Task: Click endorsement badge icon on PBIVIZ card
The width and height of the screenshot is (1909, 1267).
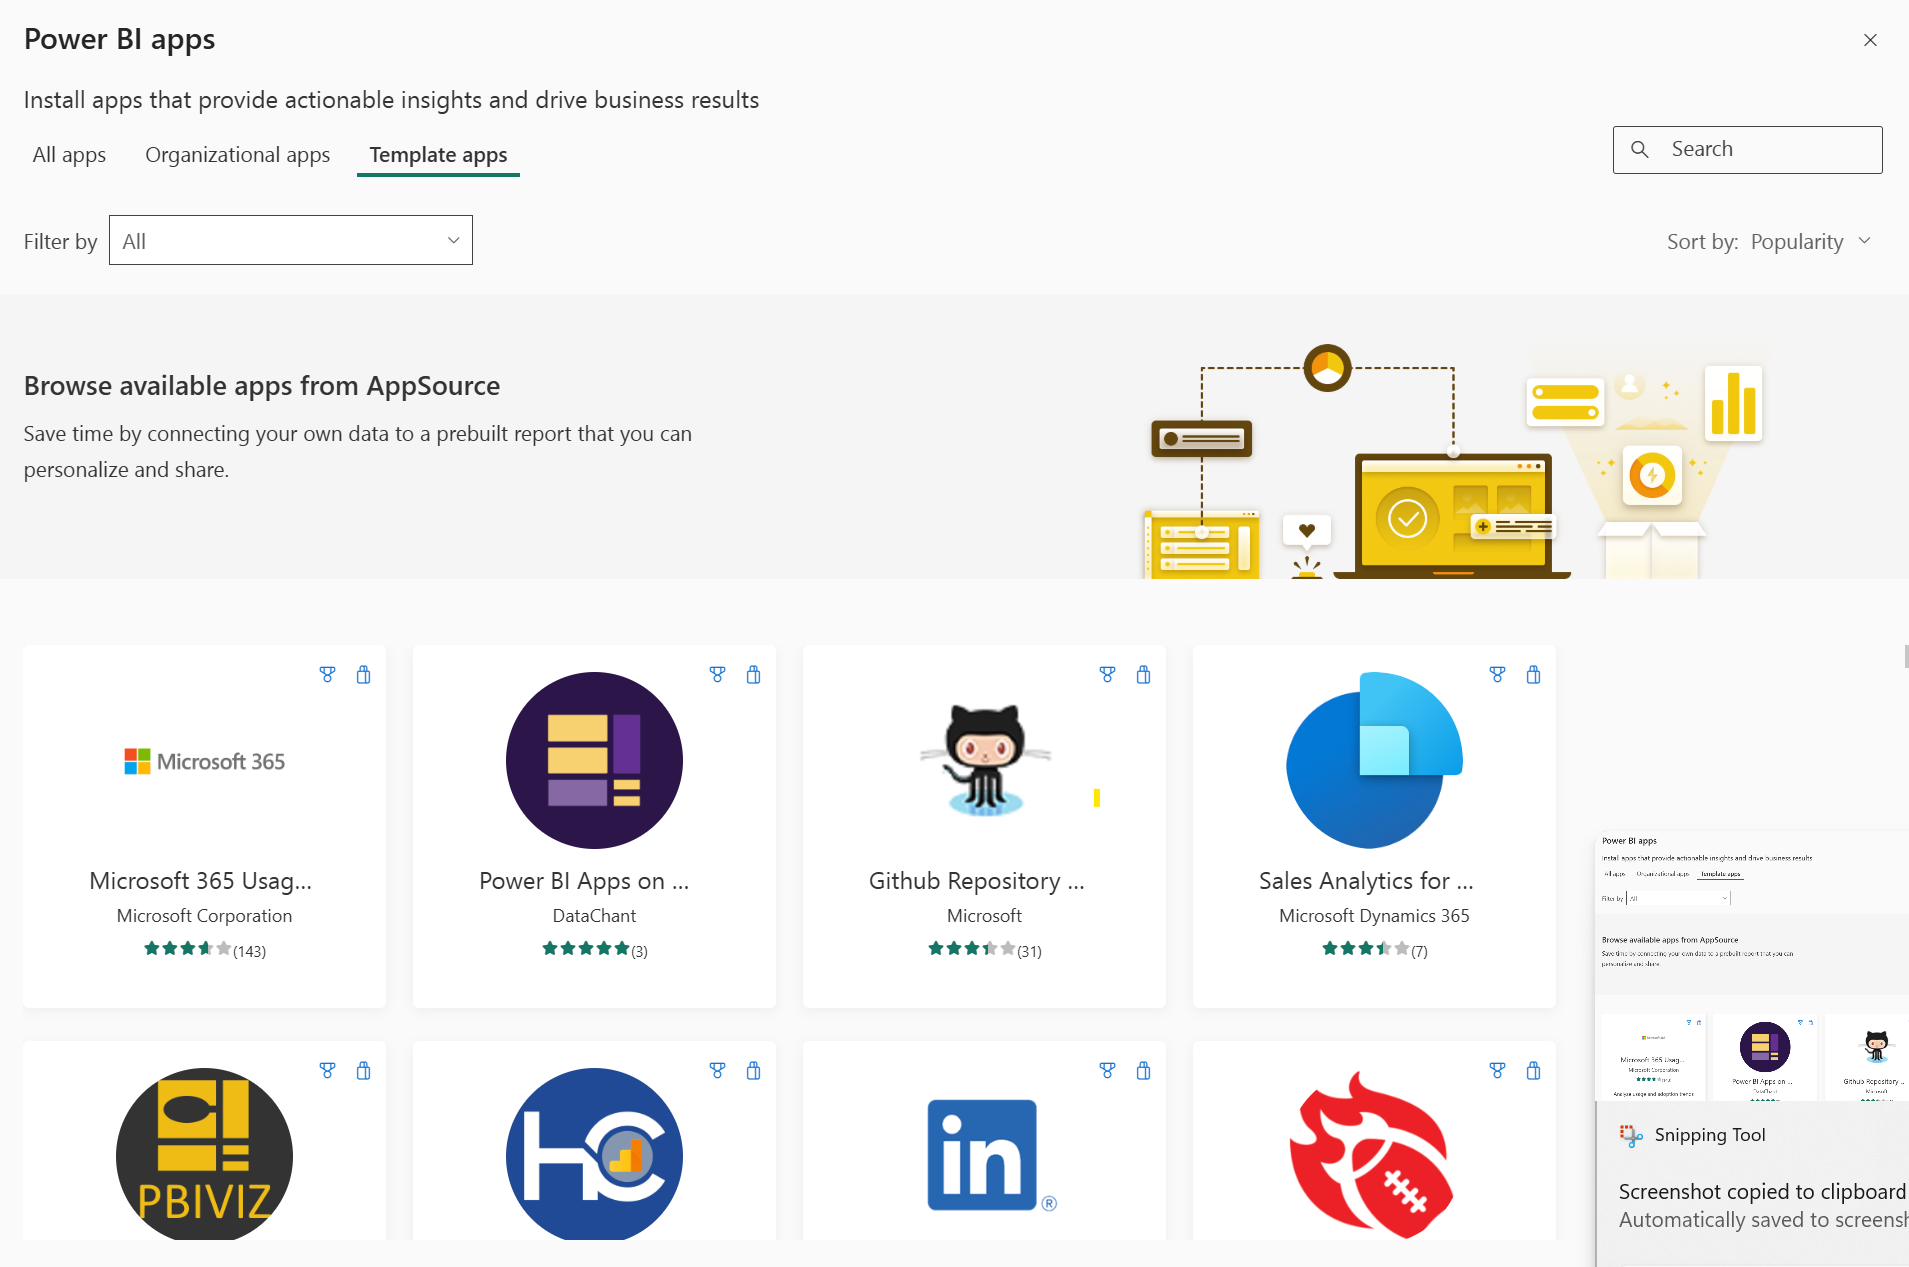Action: (327, 1071)
